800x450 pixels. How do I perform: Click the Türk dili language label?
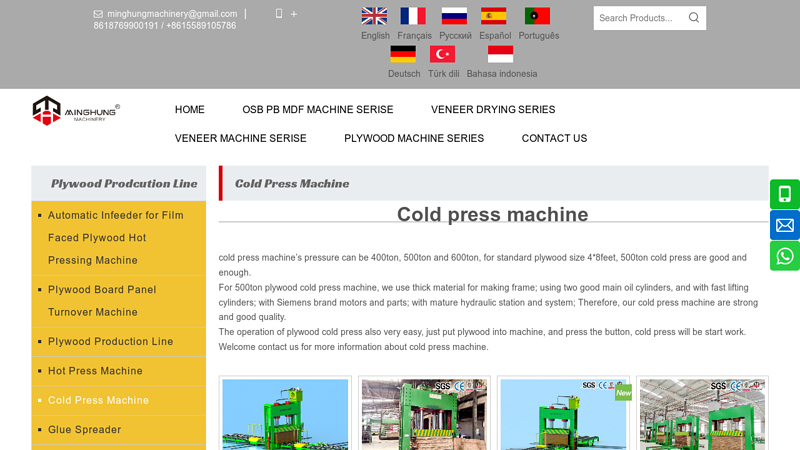pos(443,73)
